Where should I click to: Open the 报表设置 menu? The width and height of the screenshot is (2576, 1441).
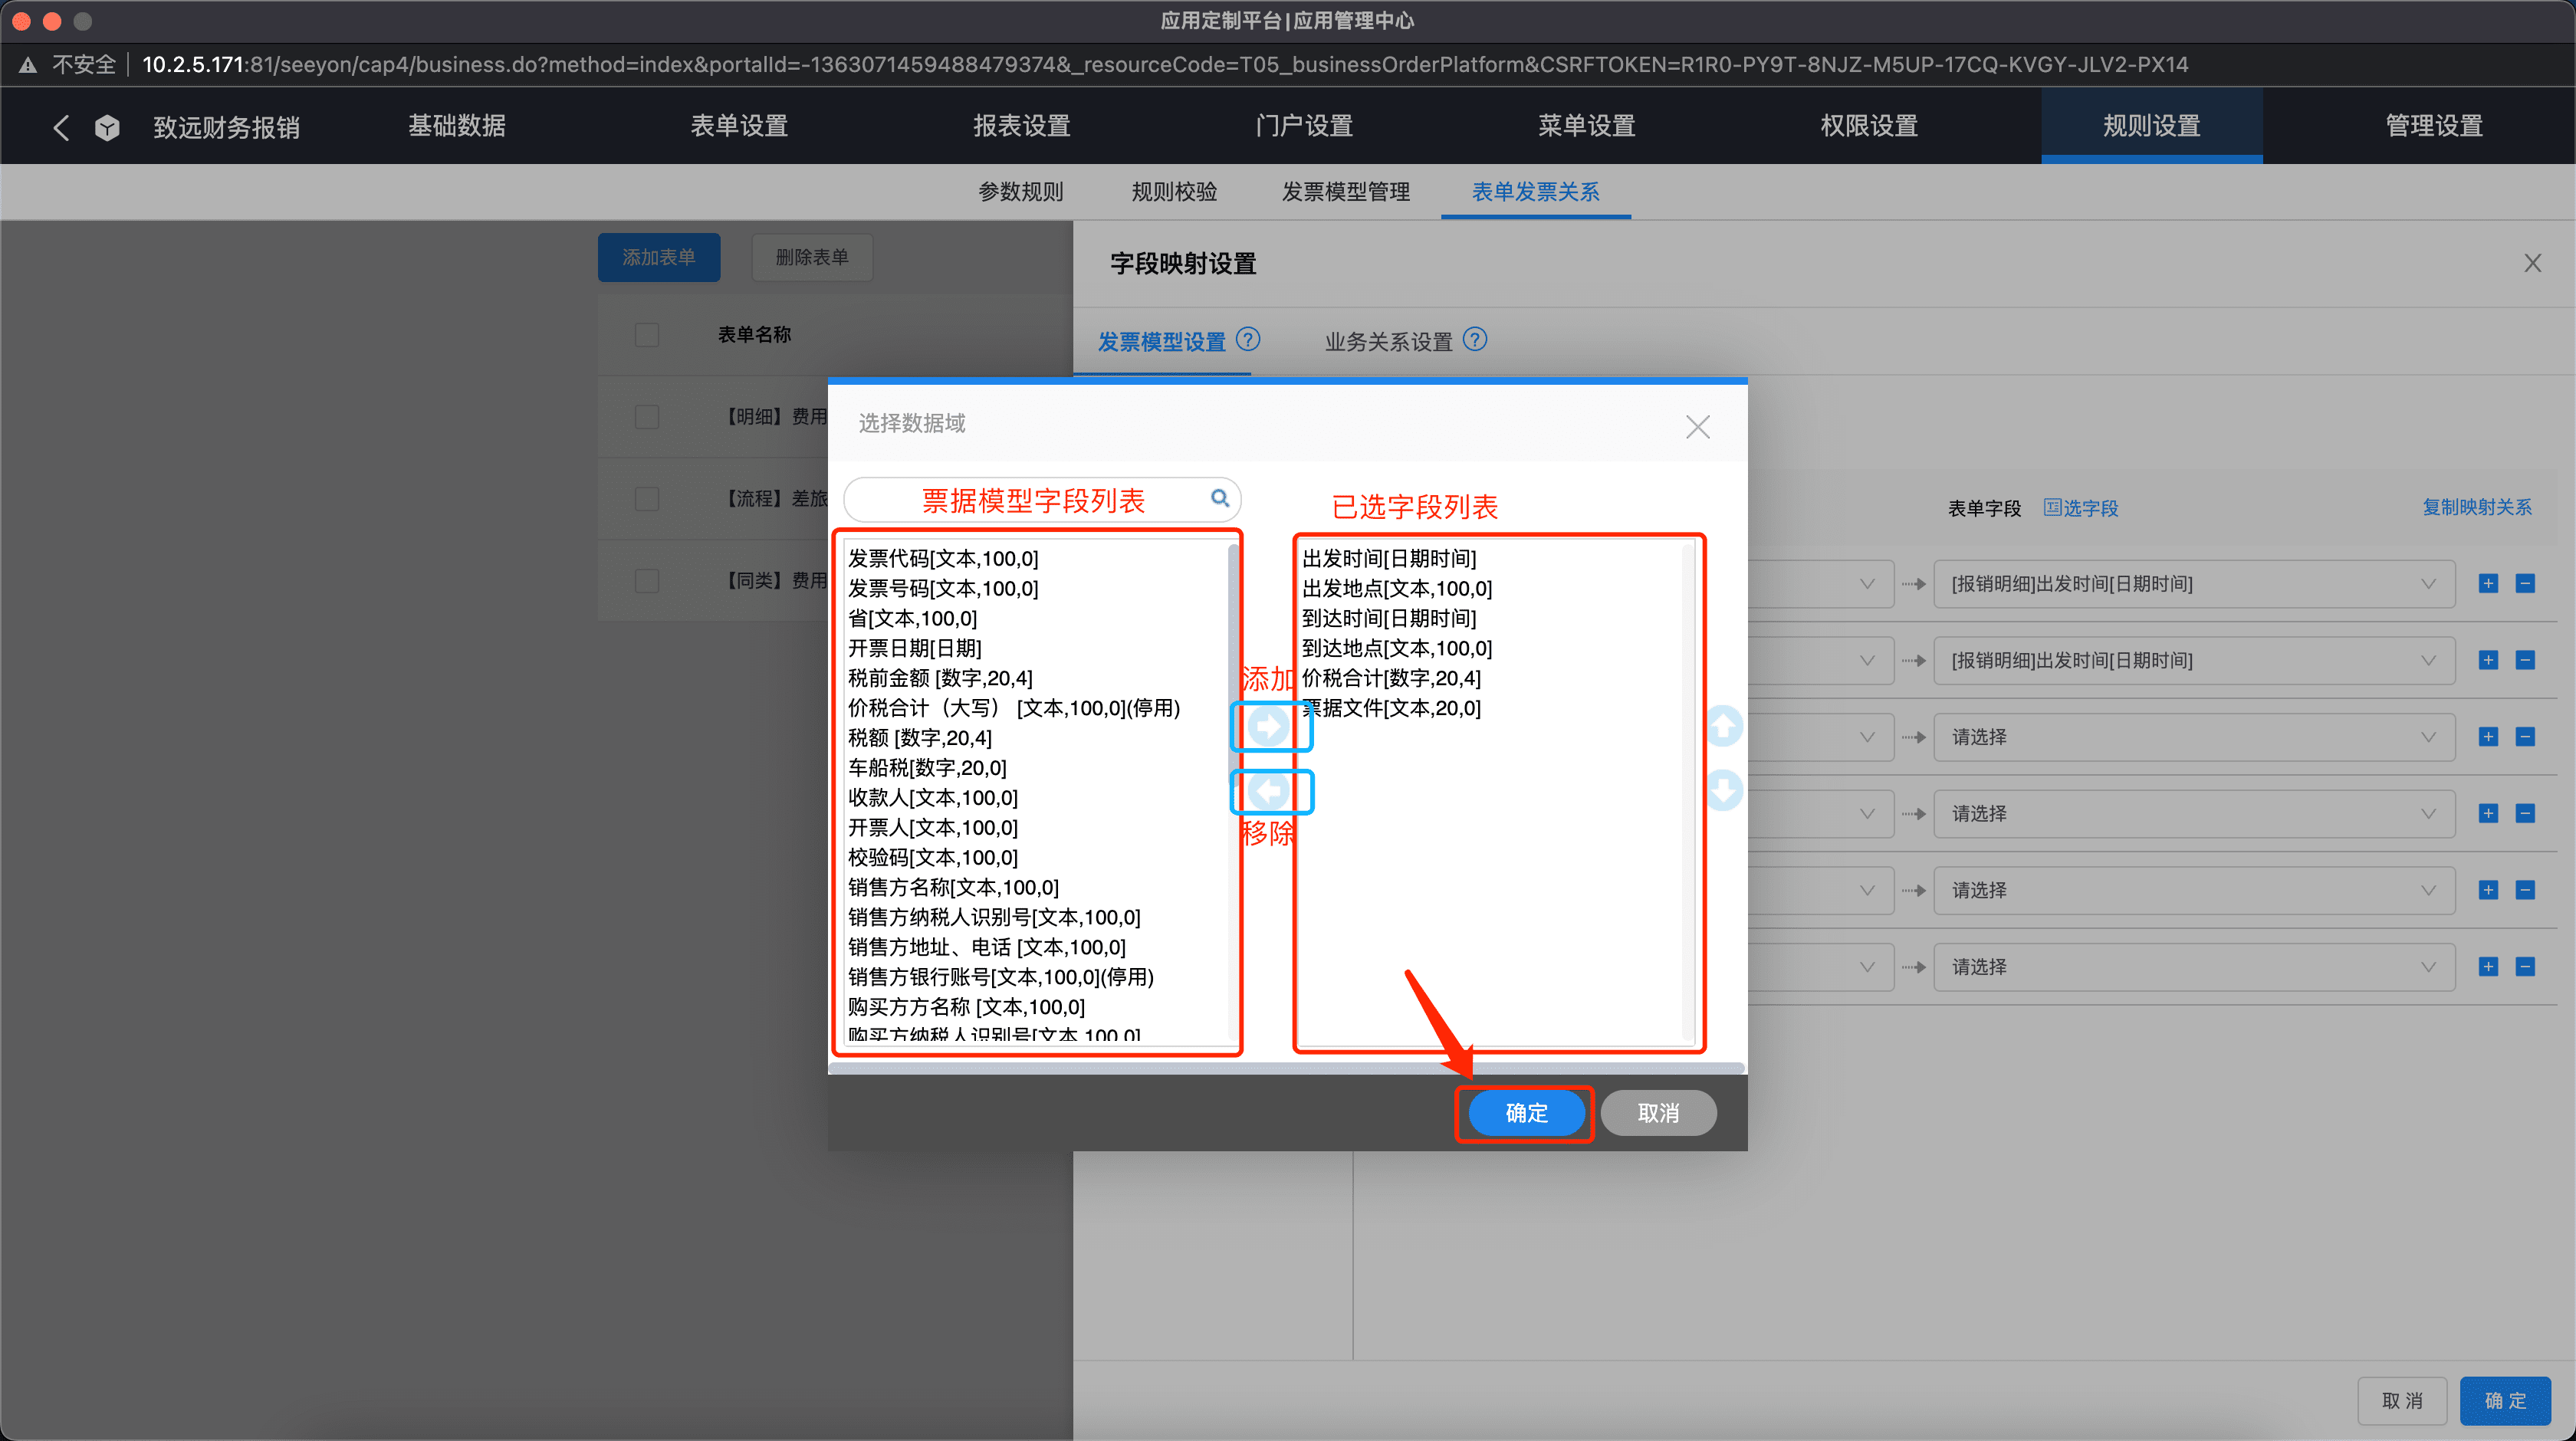tap(1022, 126)
